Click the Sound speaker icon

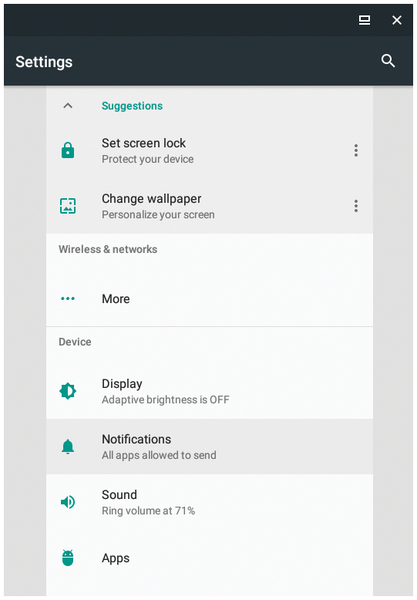pyautogui.click(x=68, y=502)
